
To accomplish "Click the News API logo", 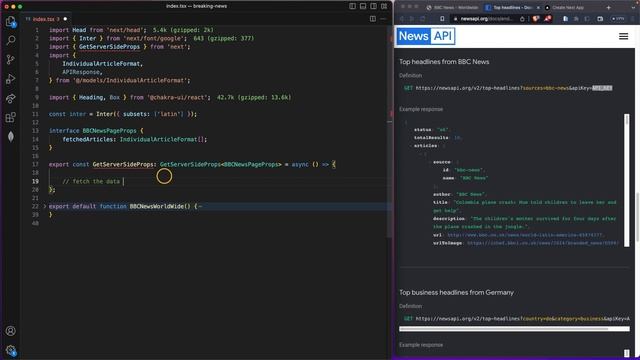I will (426, 36).
